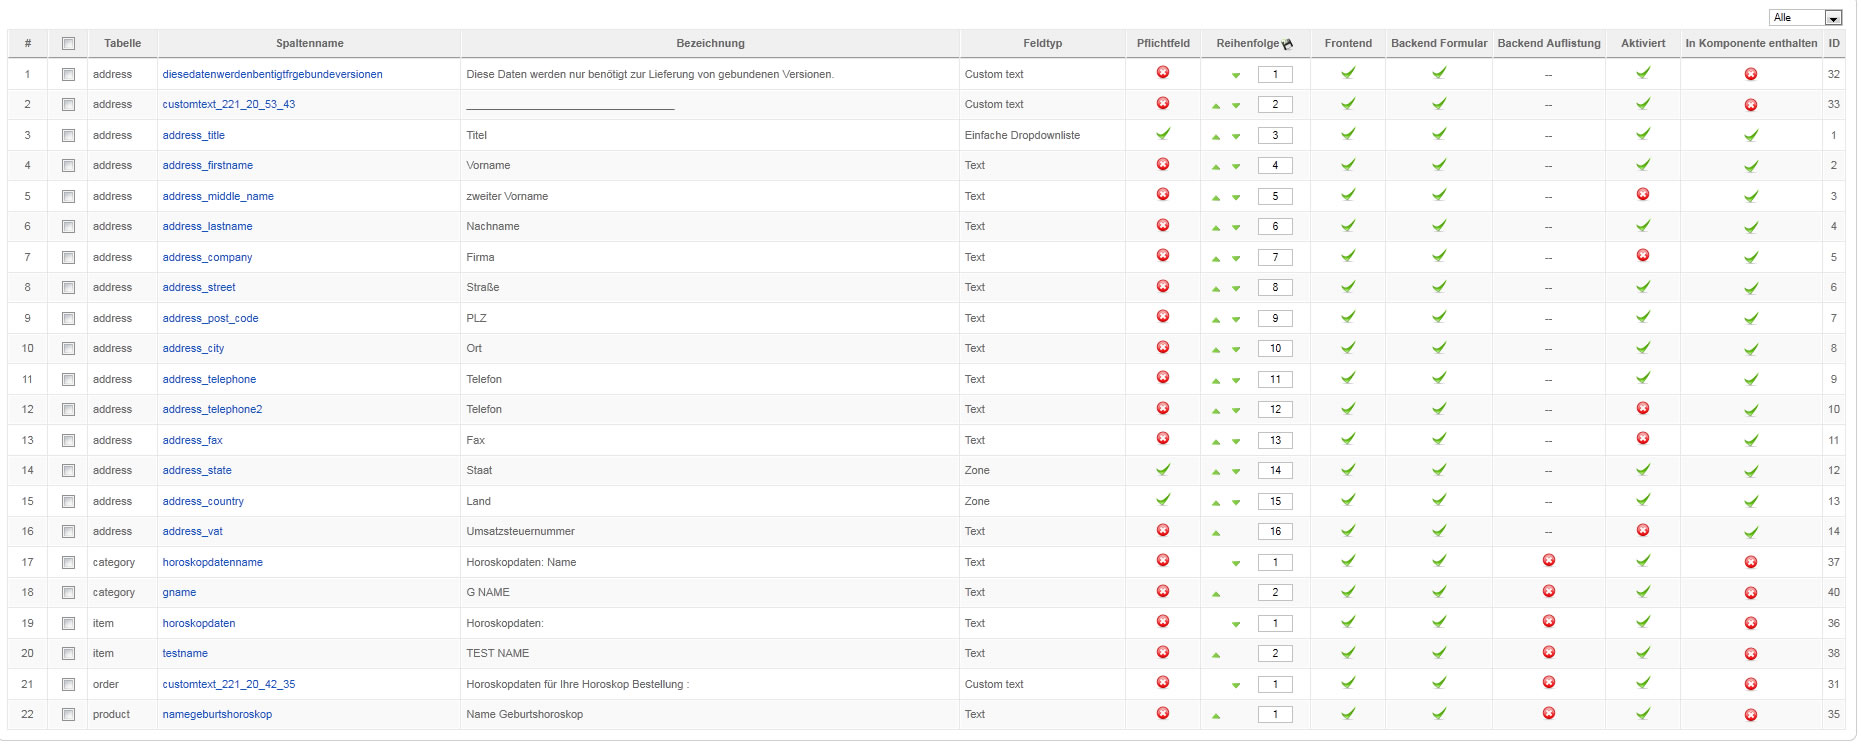Screen dimensions: 1862x744
Task: Enable the deactivated address_middle_name field under Aktiviert
Action: pos(1643,194)
